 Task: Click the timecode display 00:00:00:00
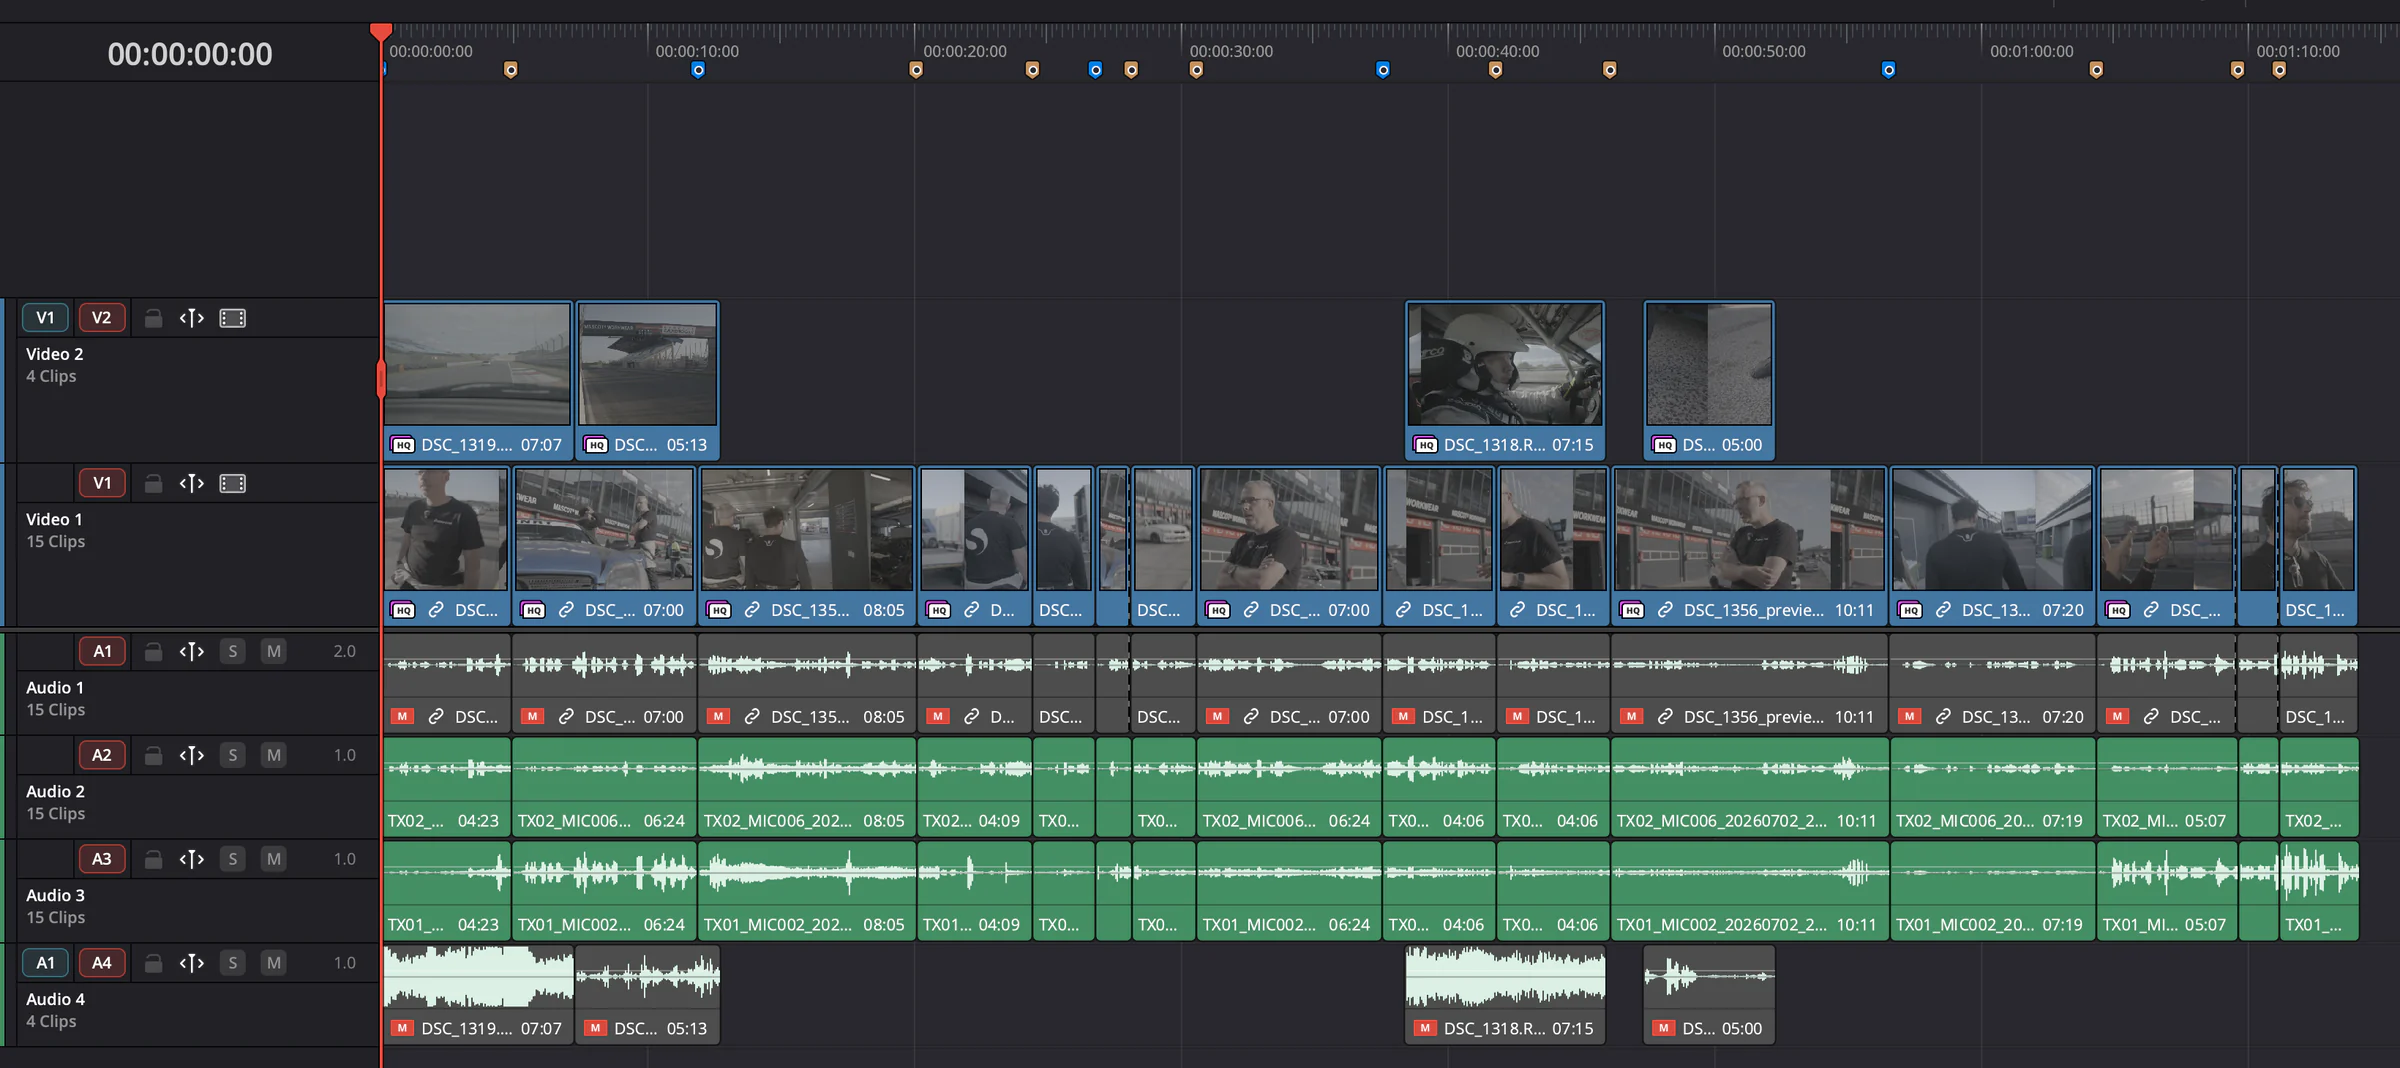coord(190,54)
